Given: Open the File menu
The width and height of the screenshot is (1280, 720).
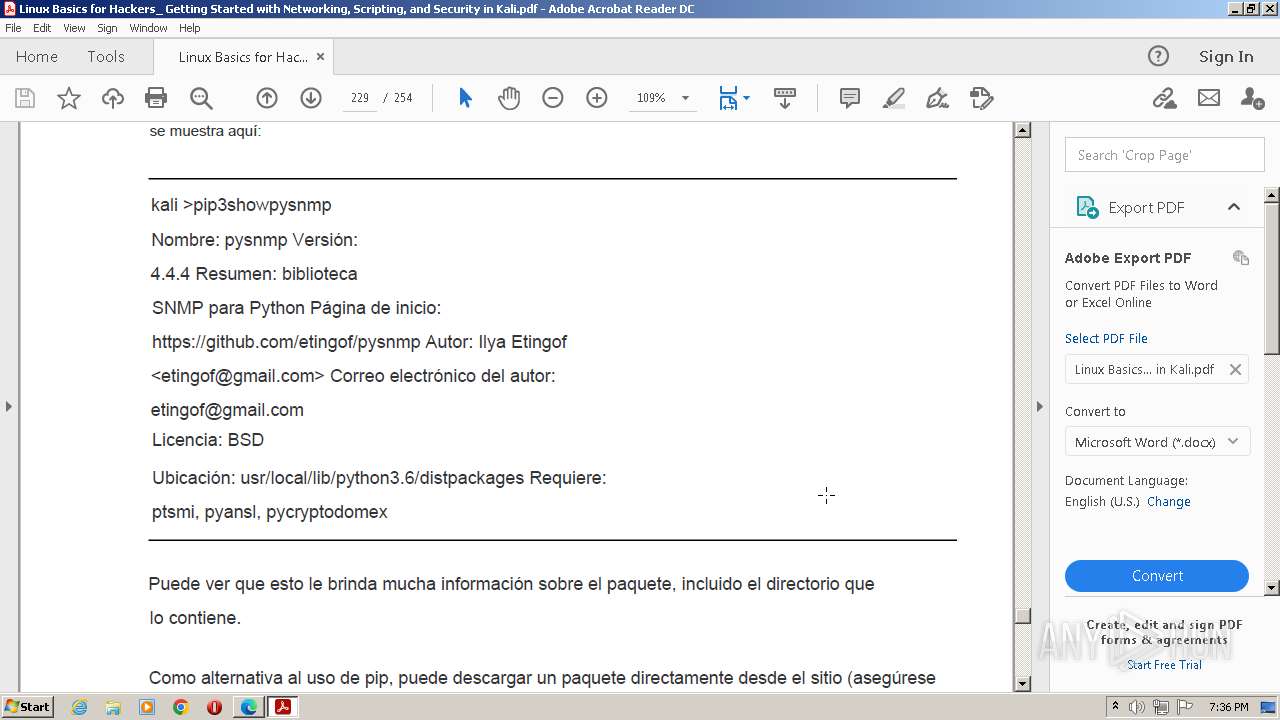Looking at the screenshot, I should point(13,28).
